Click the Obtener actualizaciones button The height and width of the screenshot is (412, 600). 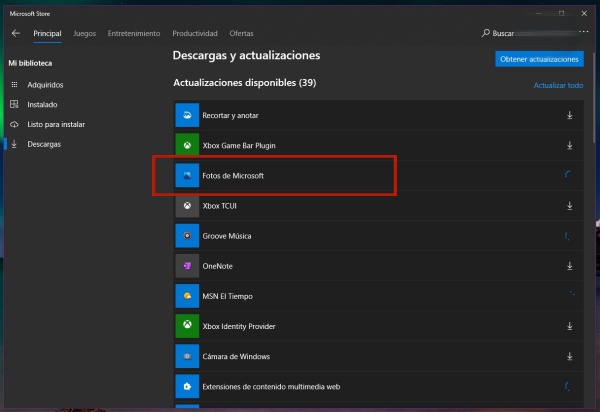[x=539, y=59]
